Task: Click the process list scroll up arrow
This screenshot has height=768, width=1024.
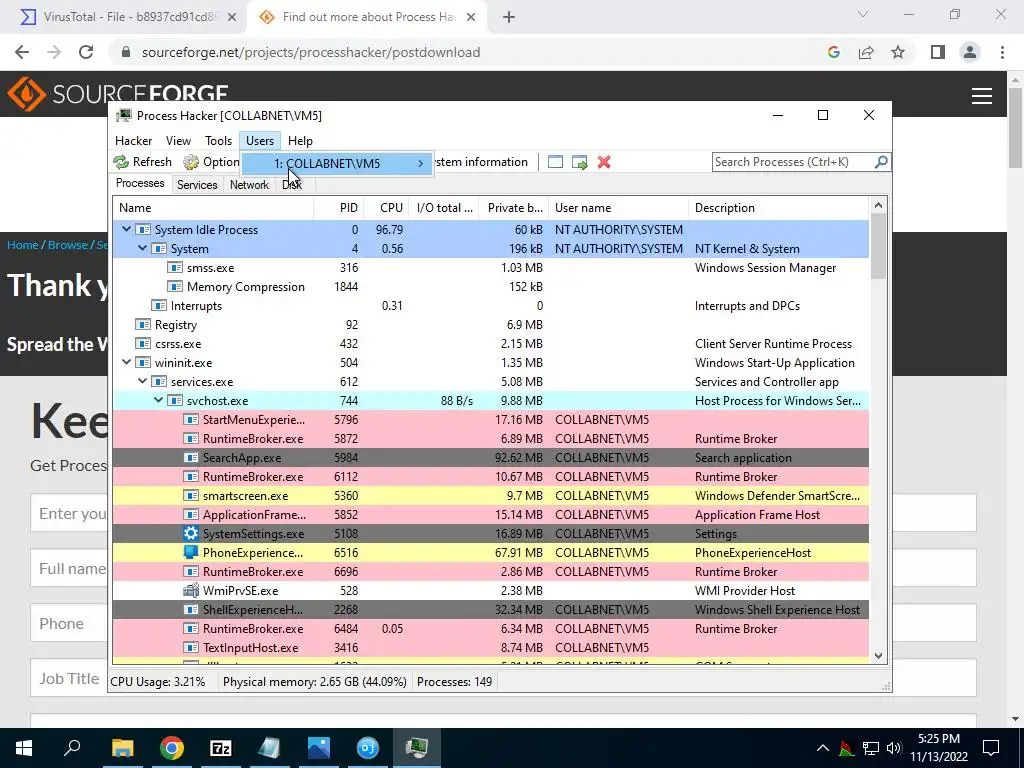Action: [878, 206]
